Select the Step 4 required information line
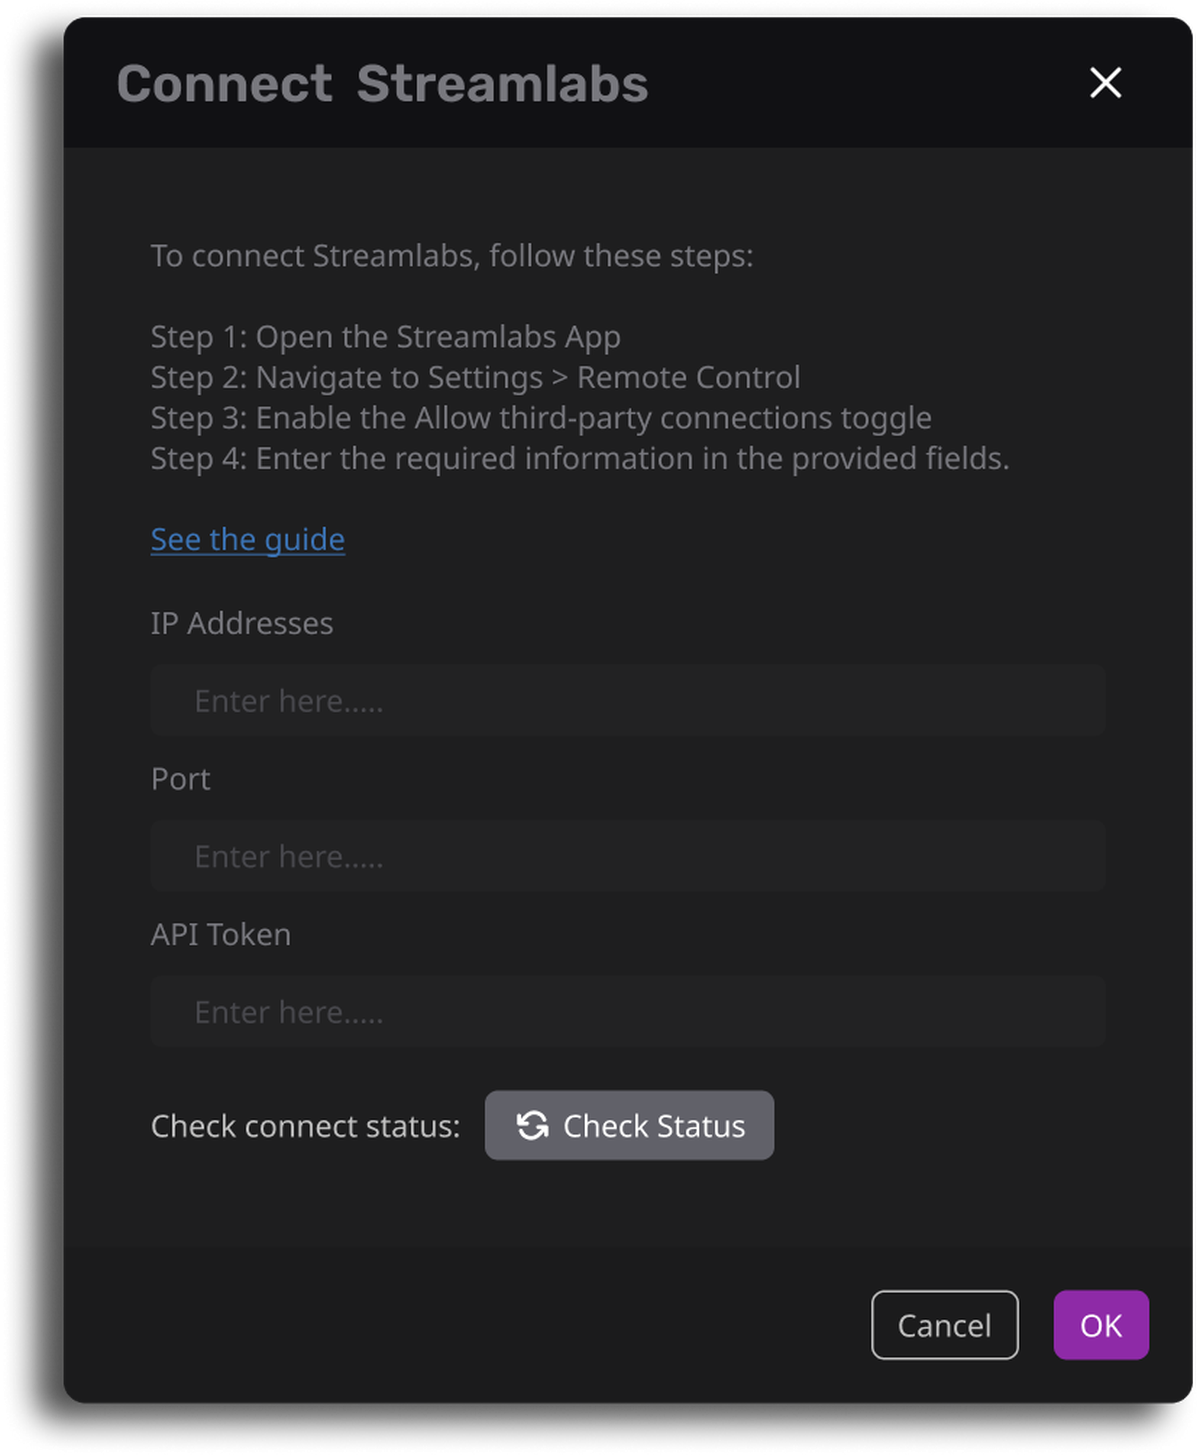The height and width of the screenshot is (1456, 1200). coord(580,458)
